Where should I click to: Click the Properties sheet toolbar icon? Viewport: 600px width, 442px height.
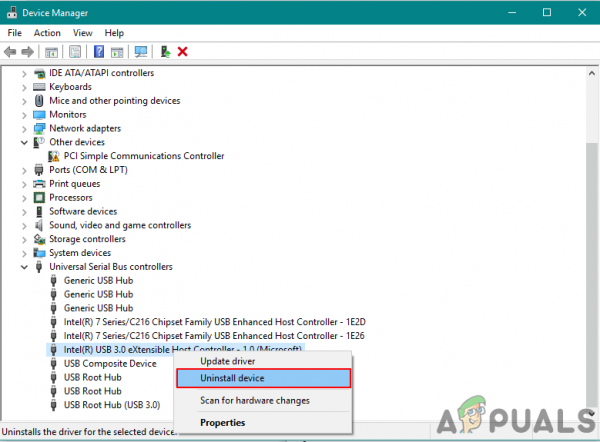[75, 52]
